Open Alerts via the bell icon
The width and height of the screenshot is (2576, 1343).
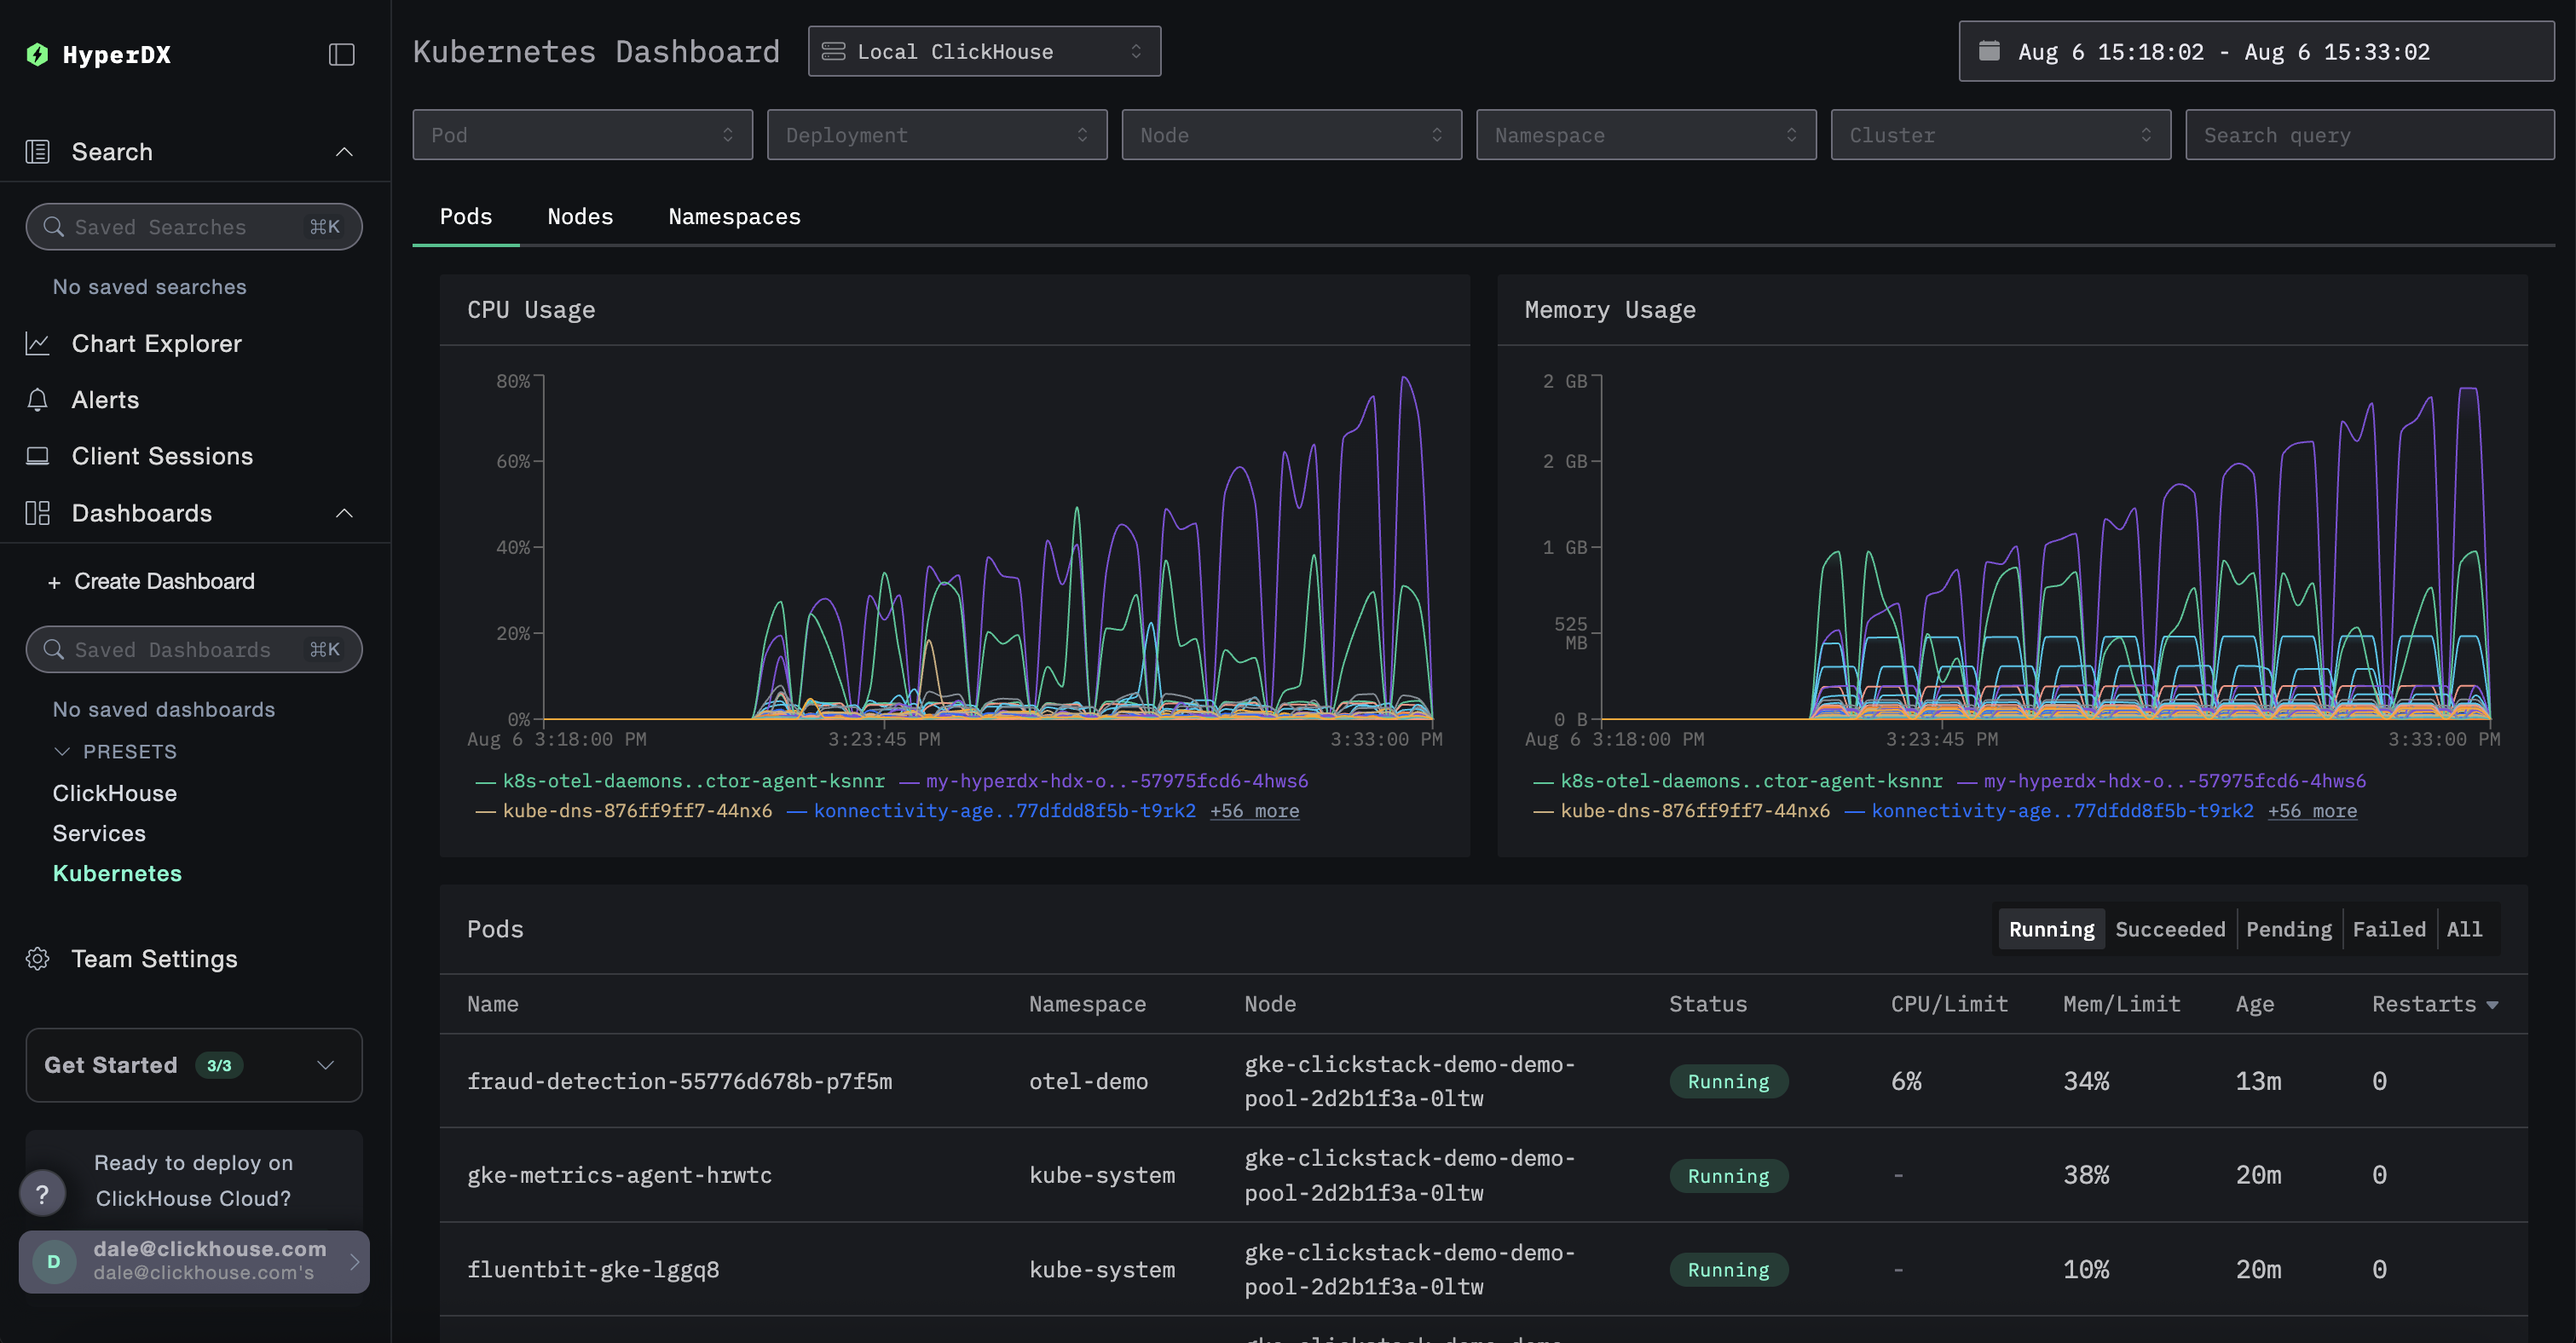(x=38, y=399)
